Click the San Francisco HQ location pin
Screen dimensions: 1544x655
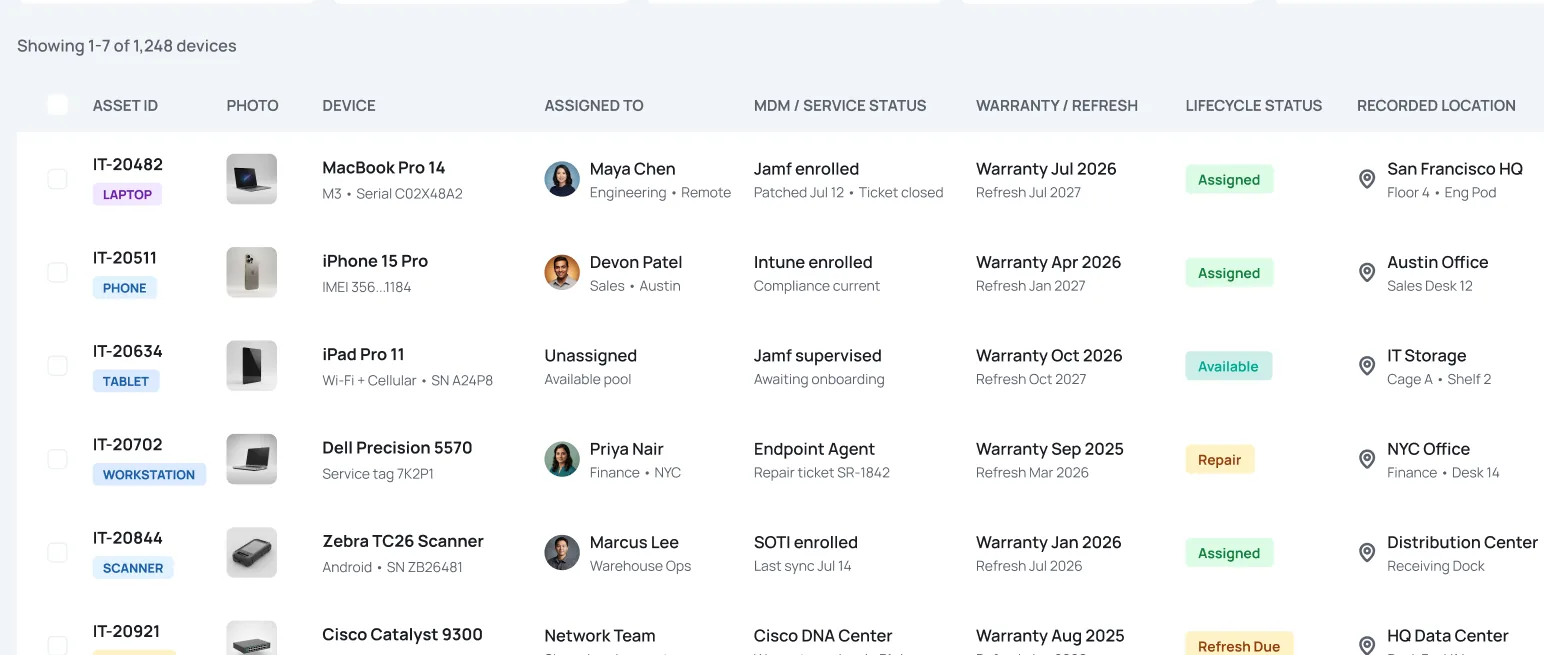click(x=1367, y=179)
